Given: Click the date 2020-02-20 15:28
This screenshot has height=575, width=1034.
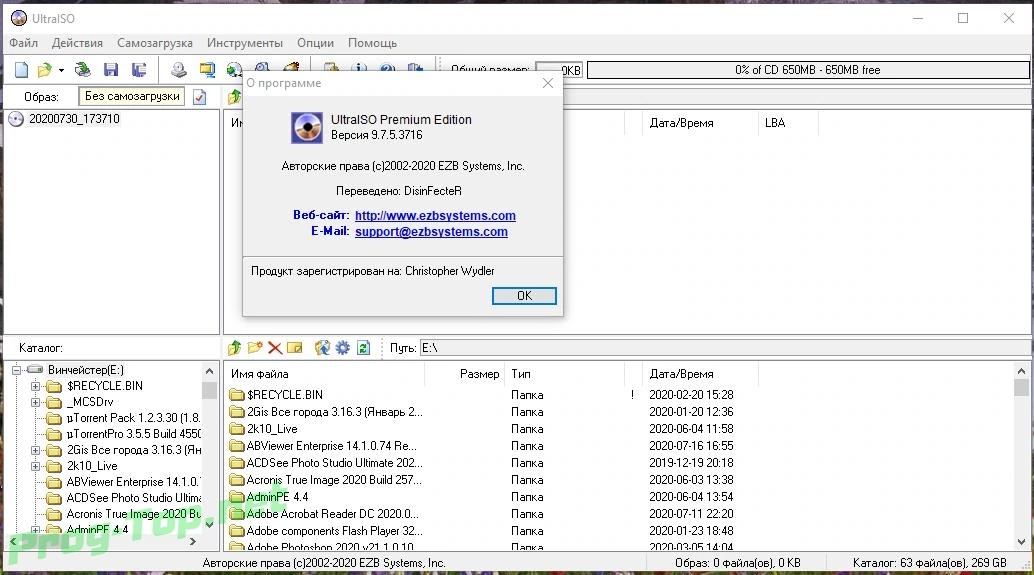Looking at the screenshot, I should click(x=691, y=395).
